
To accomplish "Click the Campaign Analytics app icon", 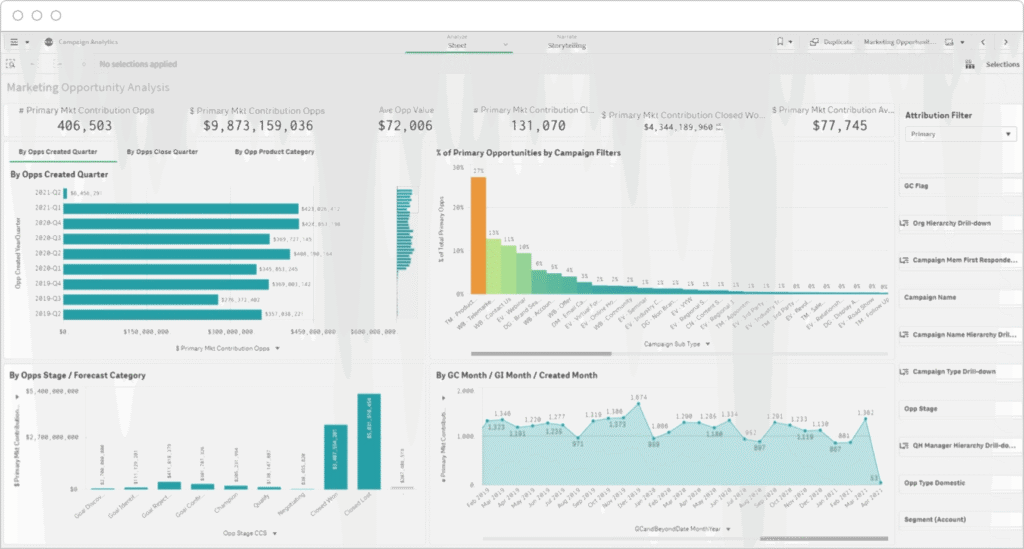I will [x=50, y=42].
